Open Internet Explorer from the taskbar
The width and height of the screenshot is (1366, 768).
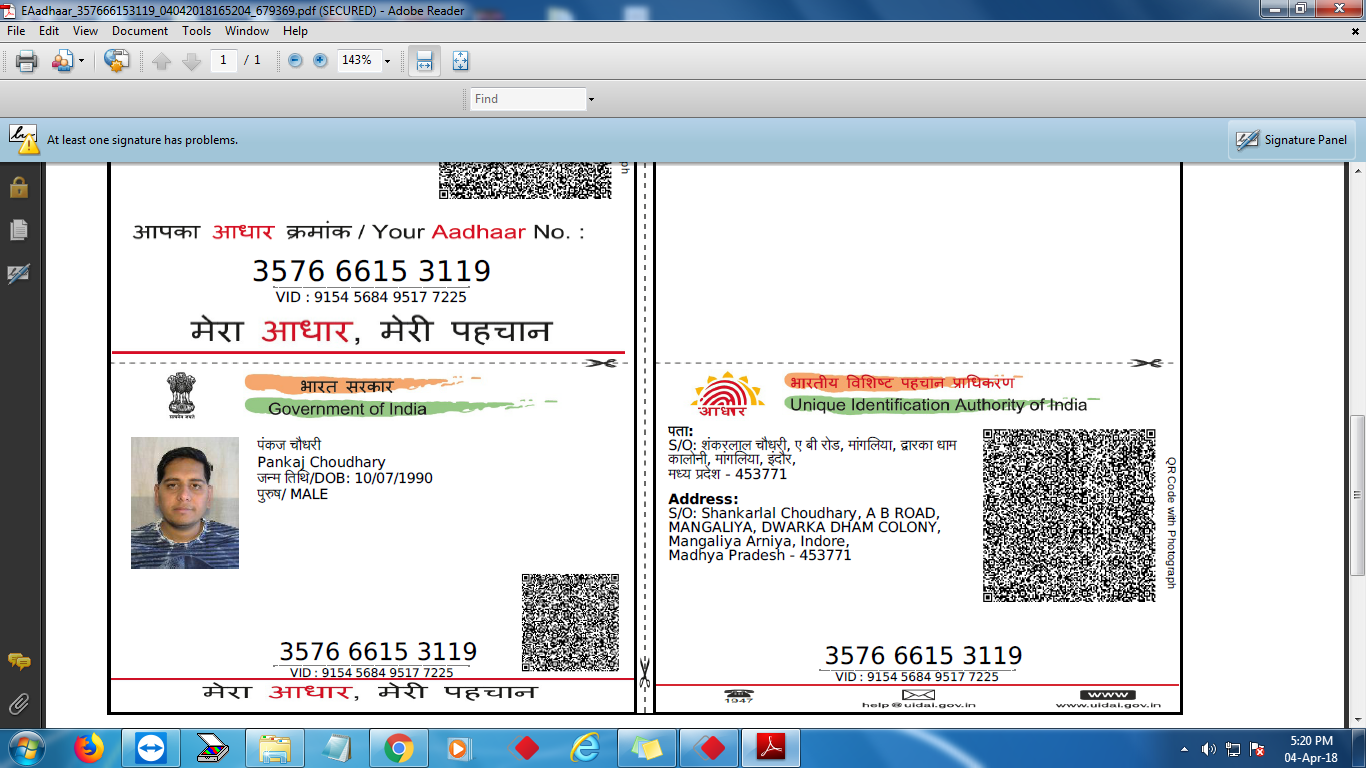585,748
